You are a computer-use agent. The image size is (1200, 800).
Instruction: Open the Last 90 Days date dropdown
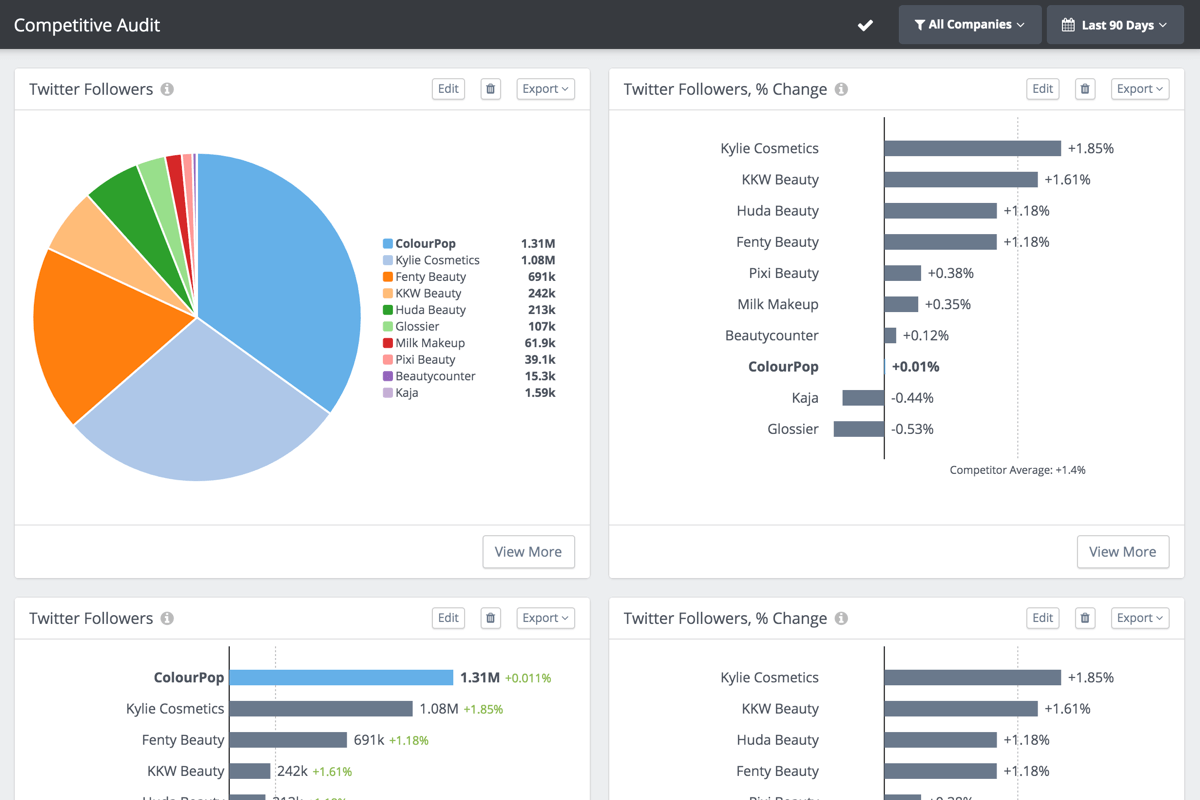click(1115, 25)
